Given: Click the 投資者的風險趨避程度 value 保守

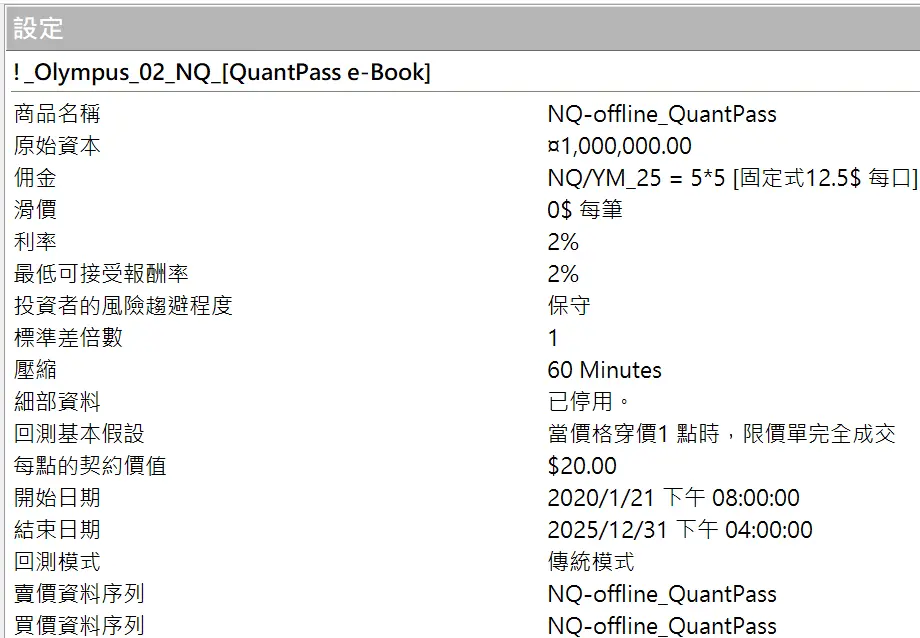Looking at the screenshot, I should [569, 306].
